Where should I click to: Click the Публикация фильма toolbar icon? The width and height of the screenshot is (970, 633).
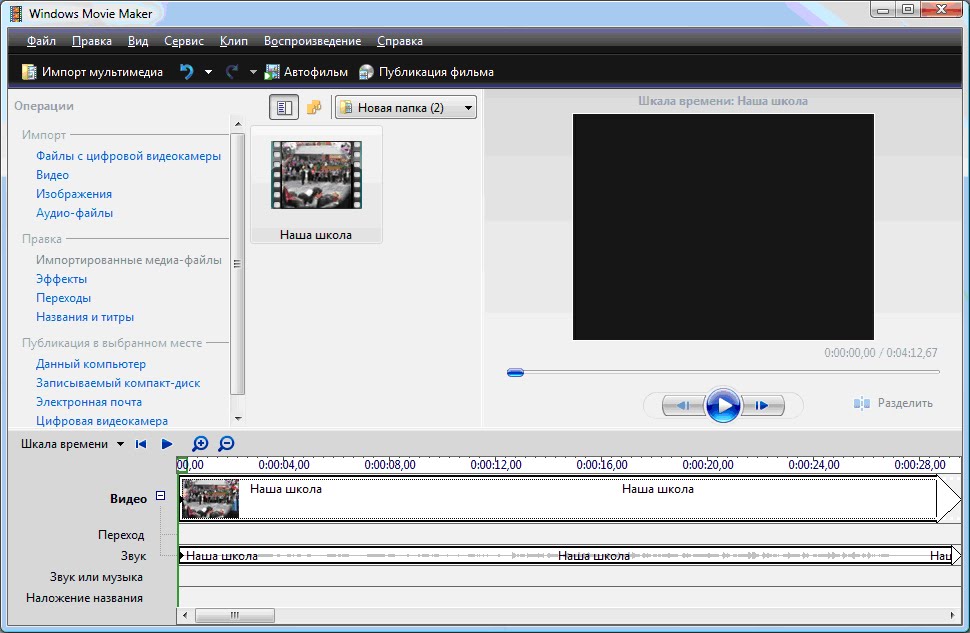point(366,72)
